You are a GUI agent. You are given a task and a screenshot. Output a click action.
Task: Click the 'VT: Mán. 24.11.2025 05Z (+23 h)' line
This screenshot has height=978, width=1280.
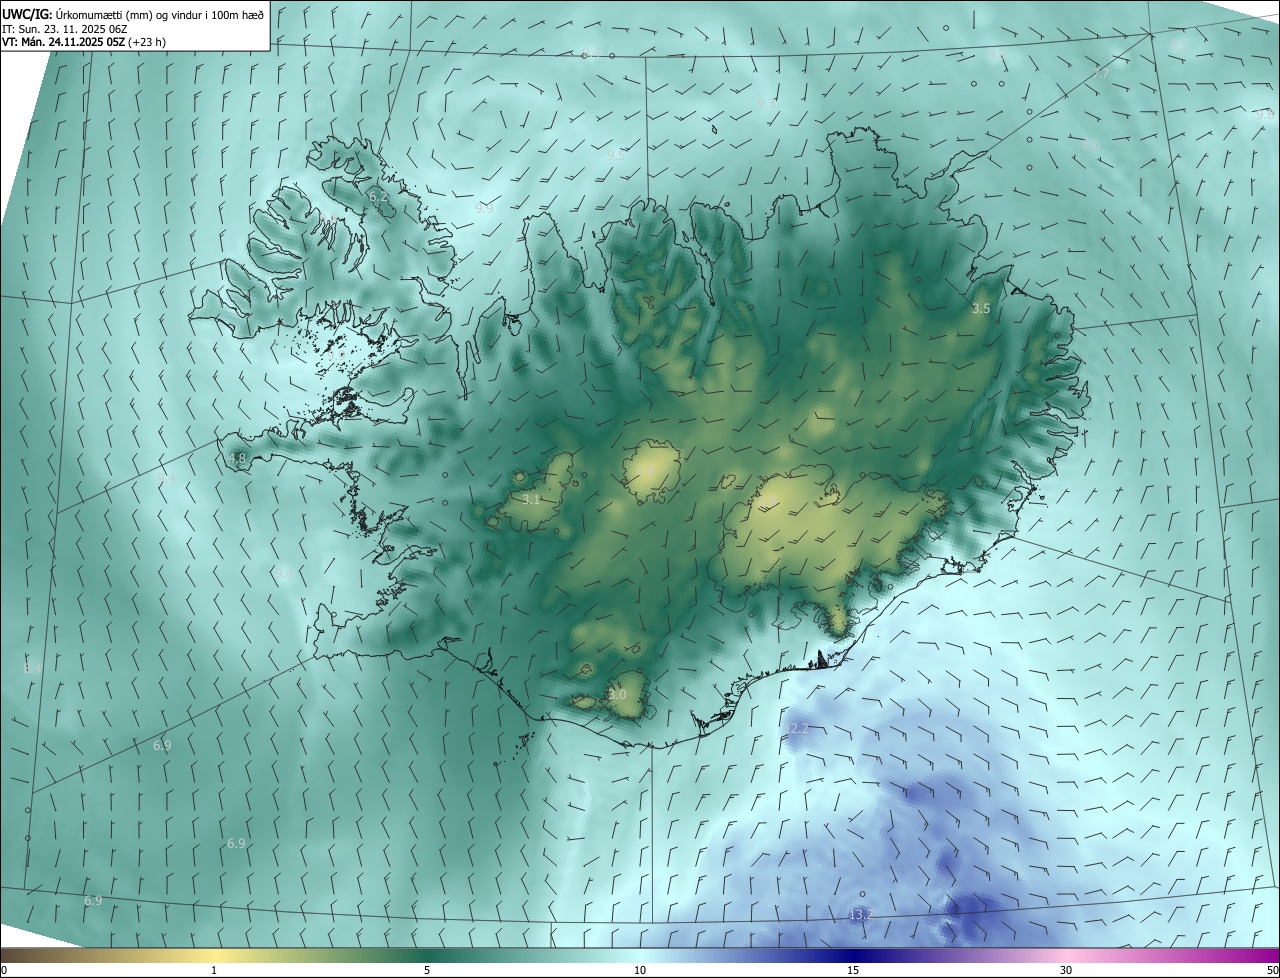[x=84, y=42]
